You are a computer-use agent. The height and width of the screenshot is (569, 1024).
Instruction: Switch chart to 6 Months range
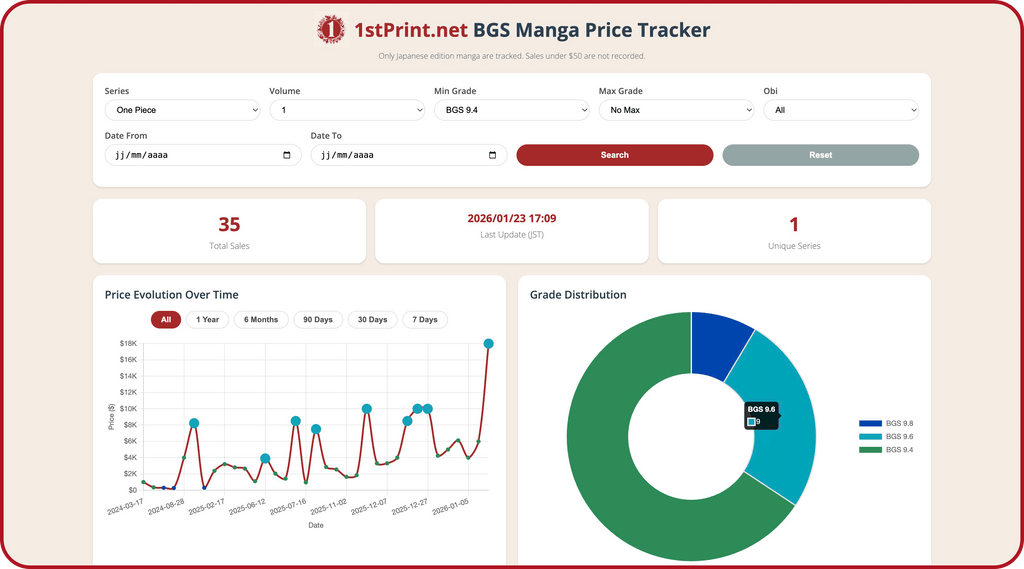click(x=261, y=319)
